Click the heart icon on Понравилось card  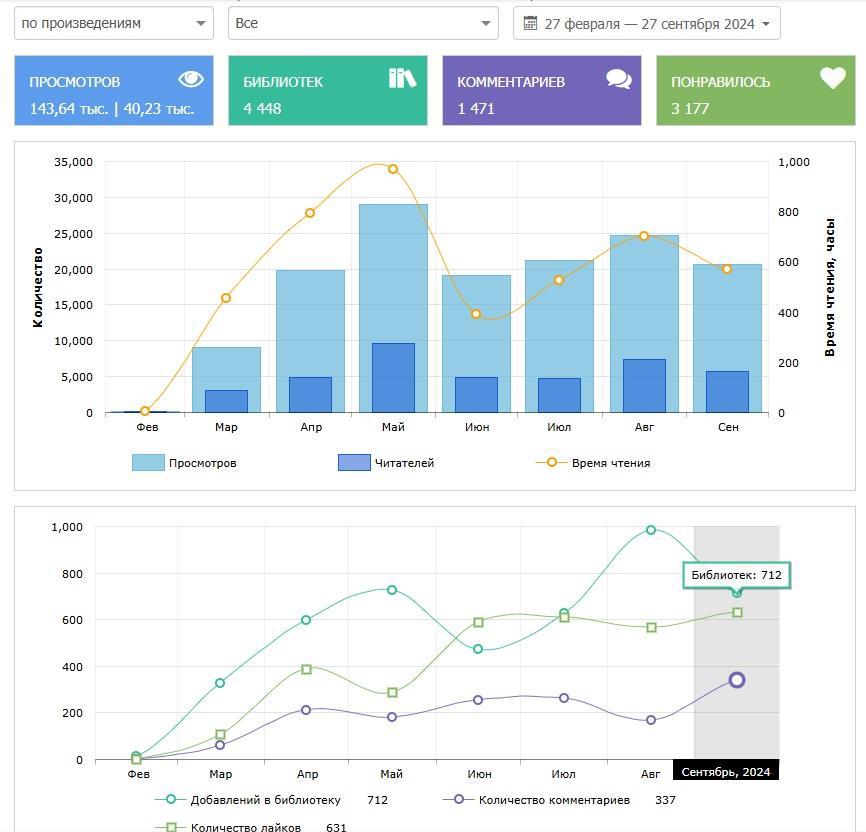(x=832, y=79)
